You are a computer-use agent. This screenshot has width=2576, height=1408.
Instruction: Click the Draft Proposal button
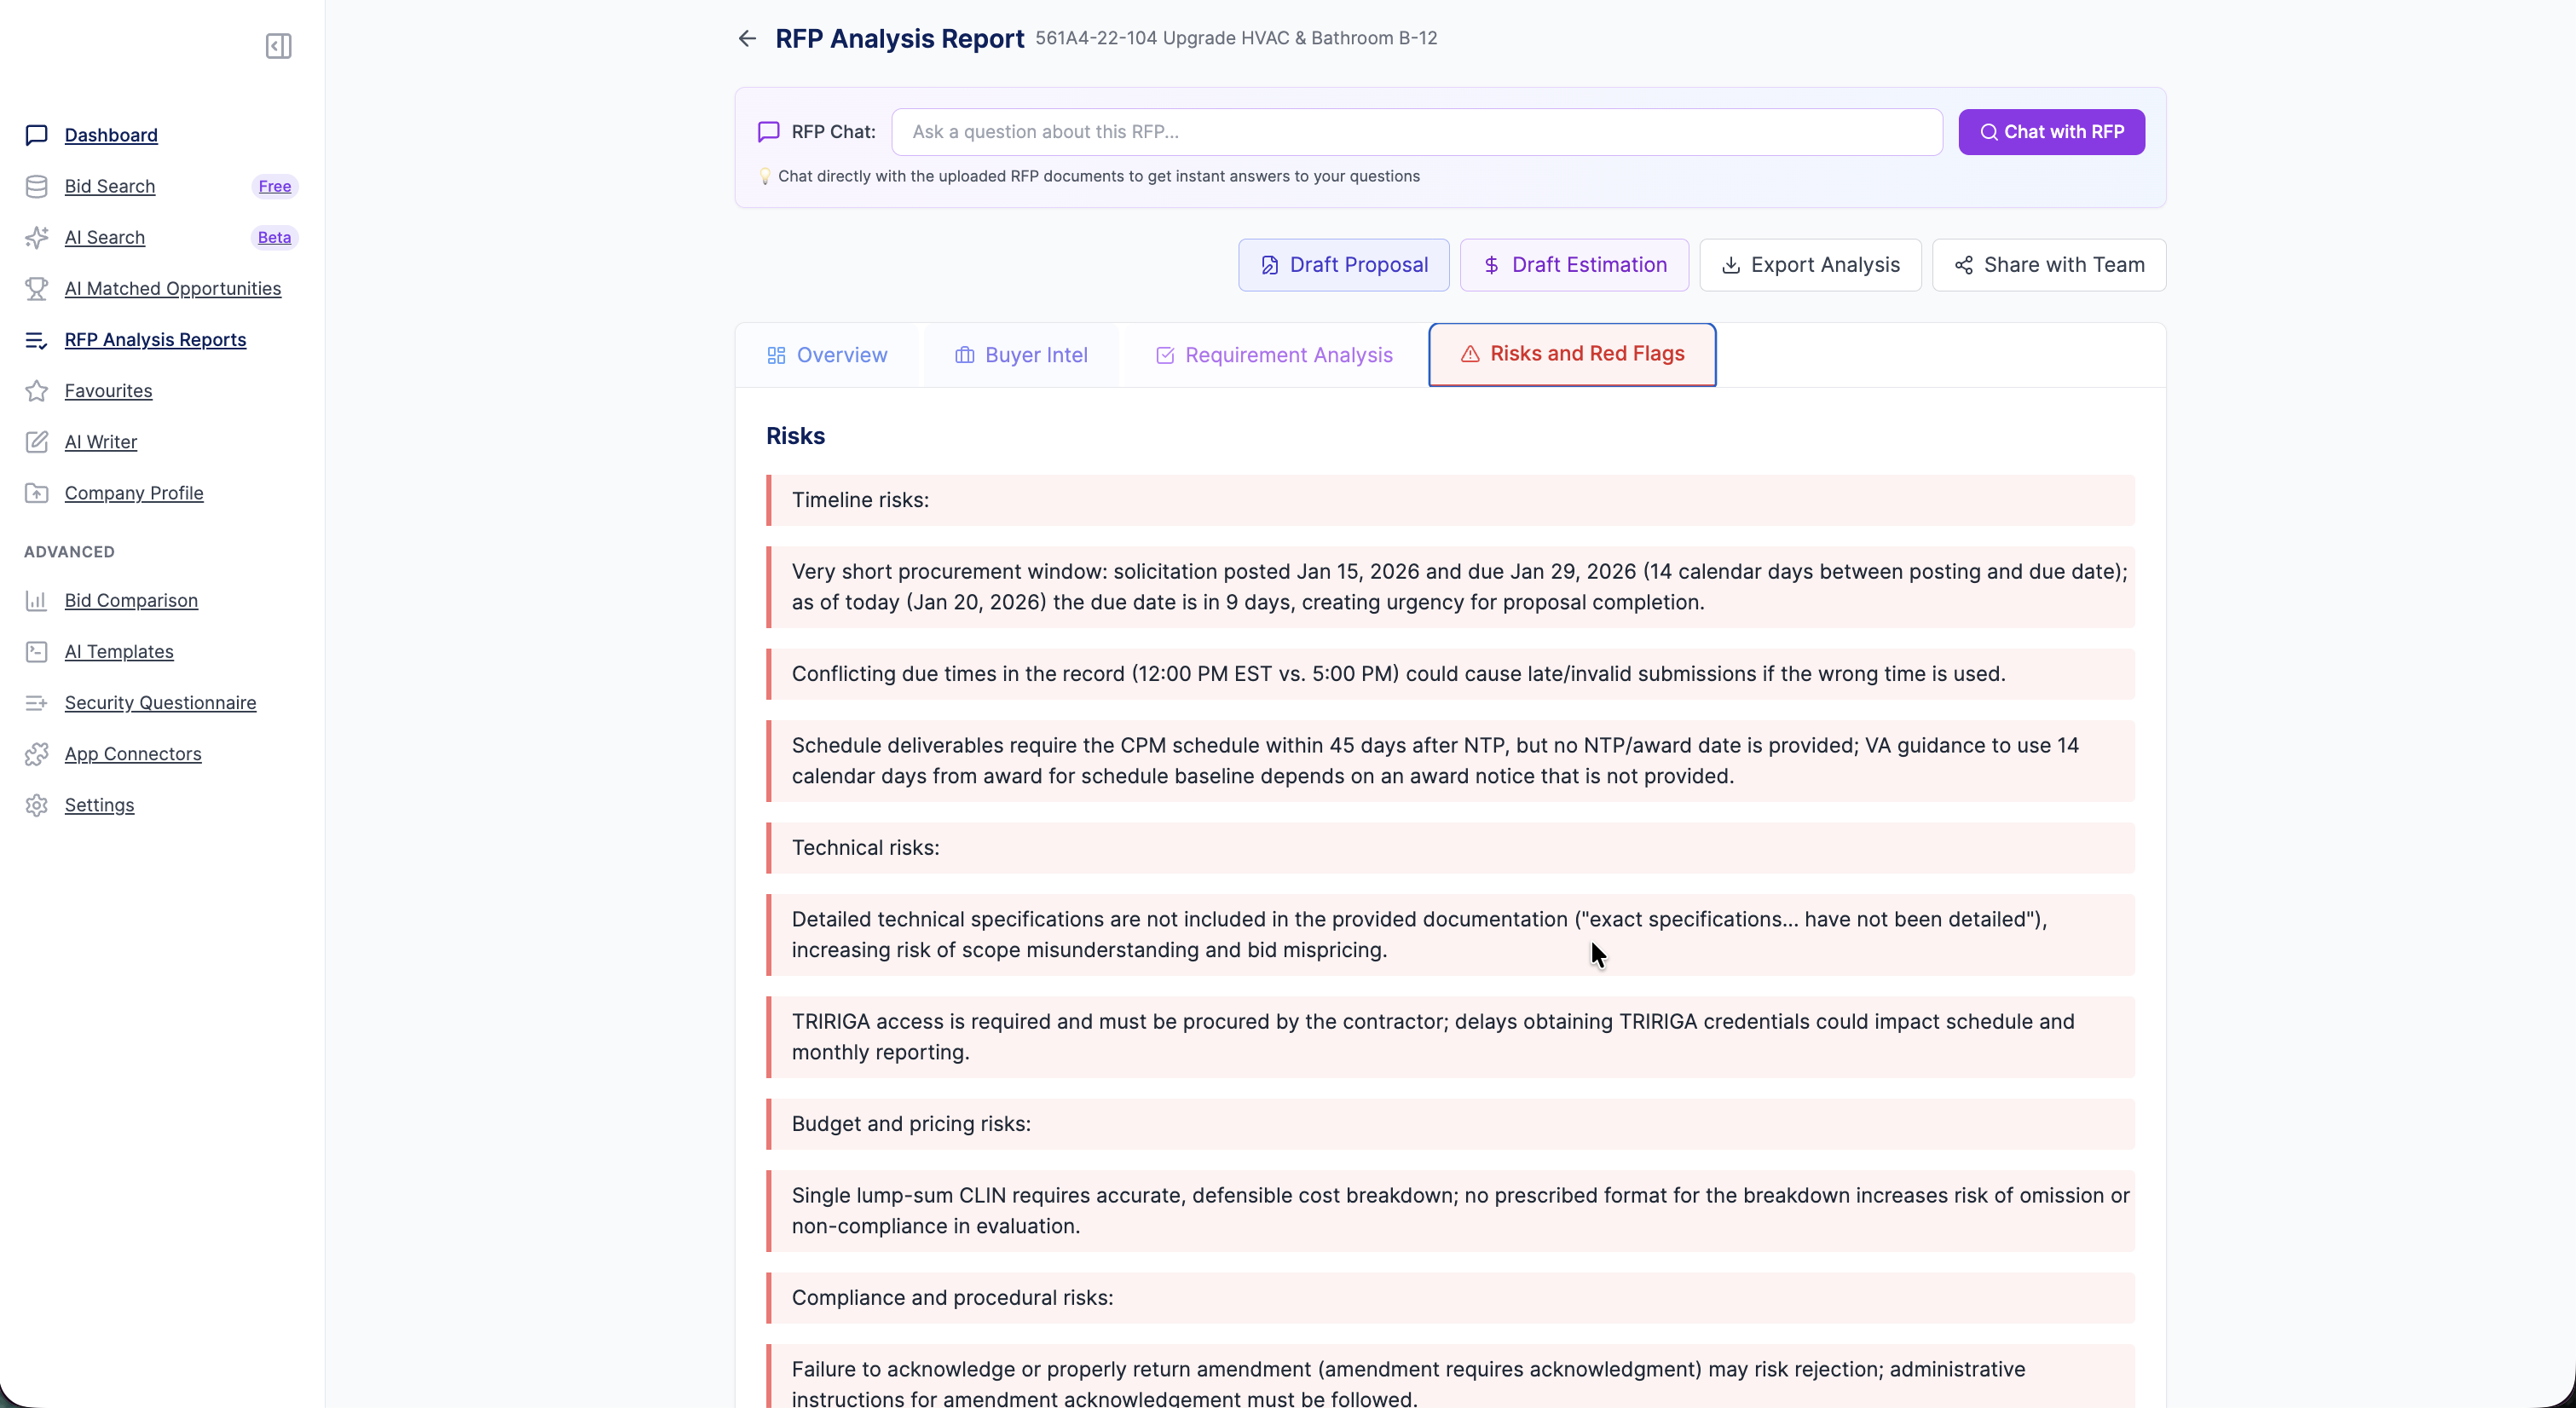coord(1343,265)
